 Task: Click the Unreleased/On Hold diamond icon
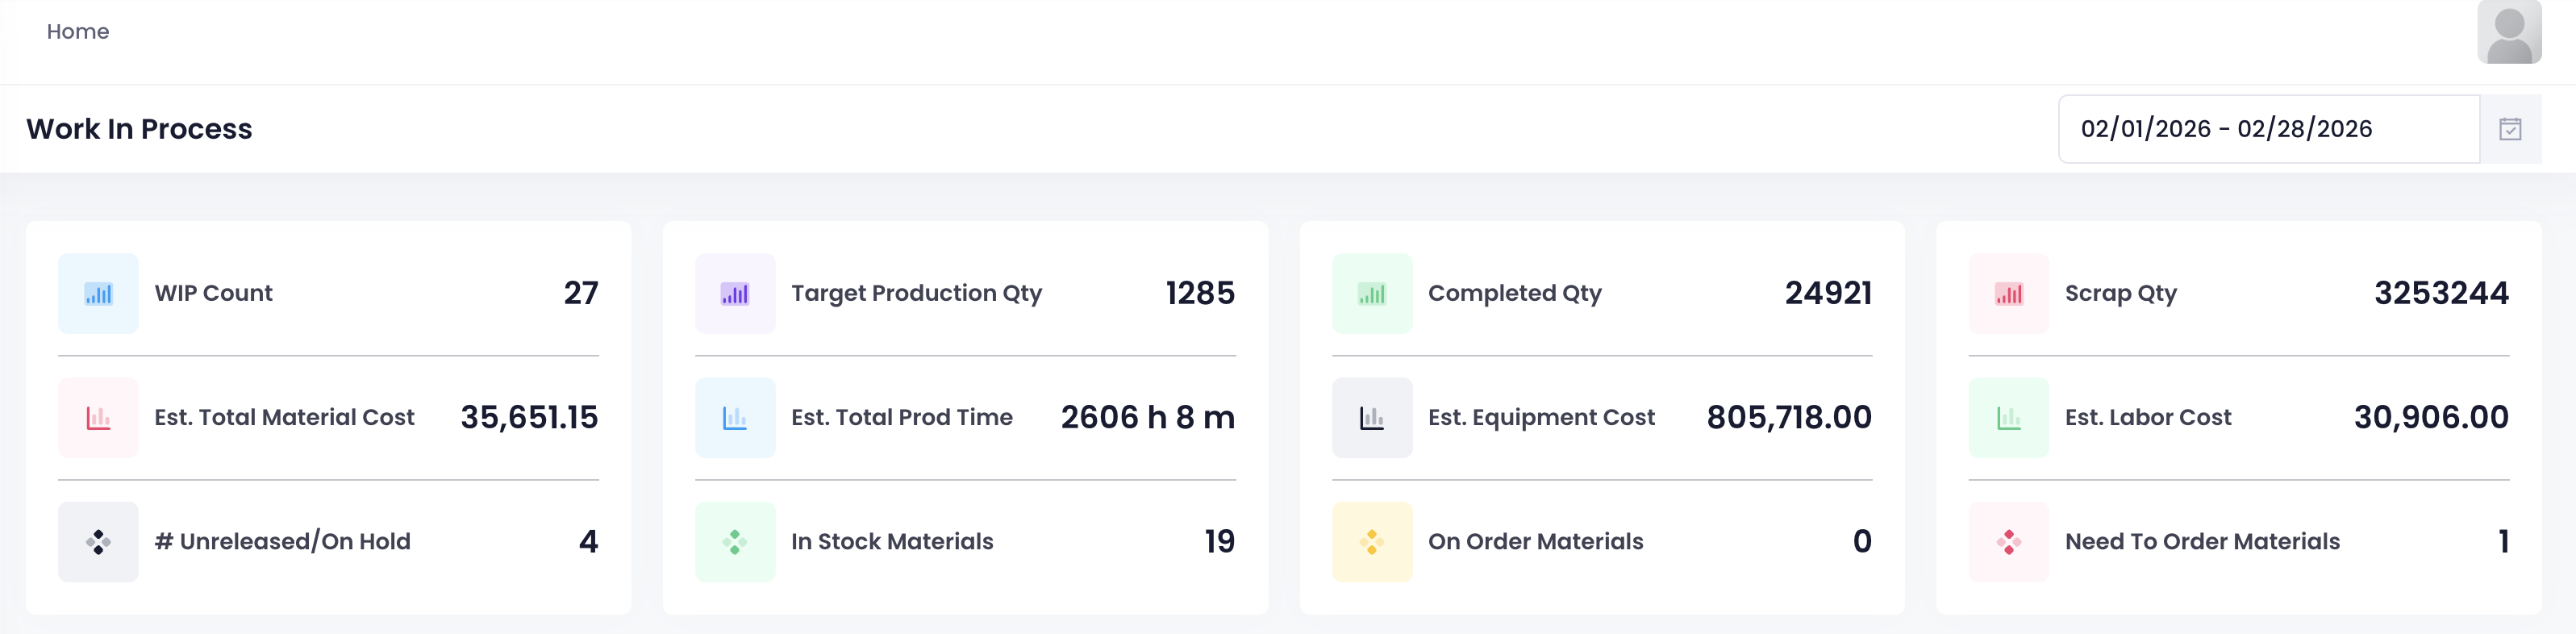pyautogui.click(x=98, y=541)
